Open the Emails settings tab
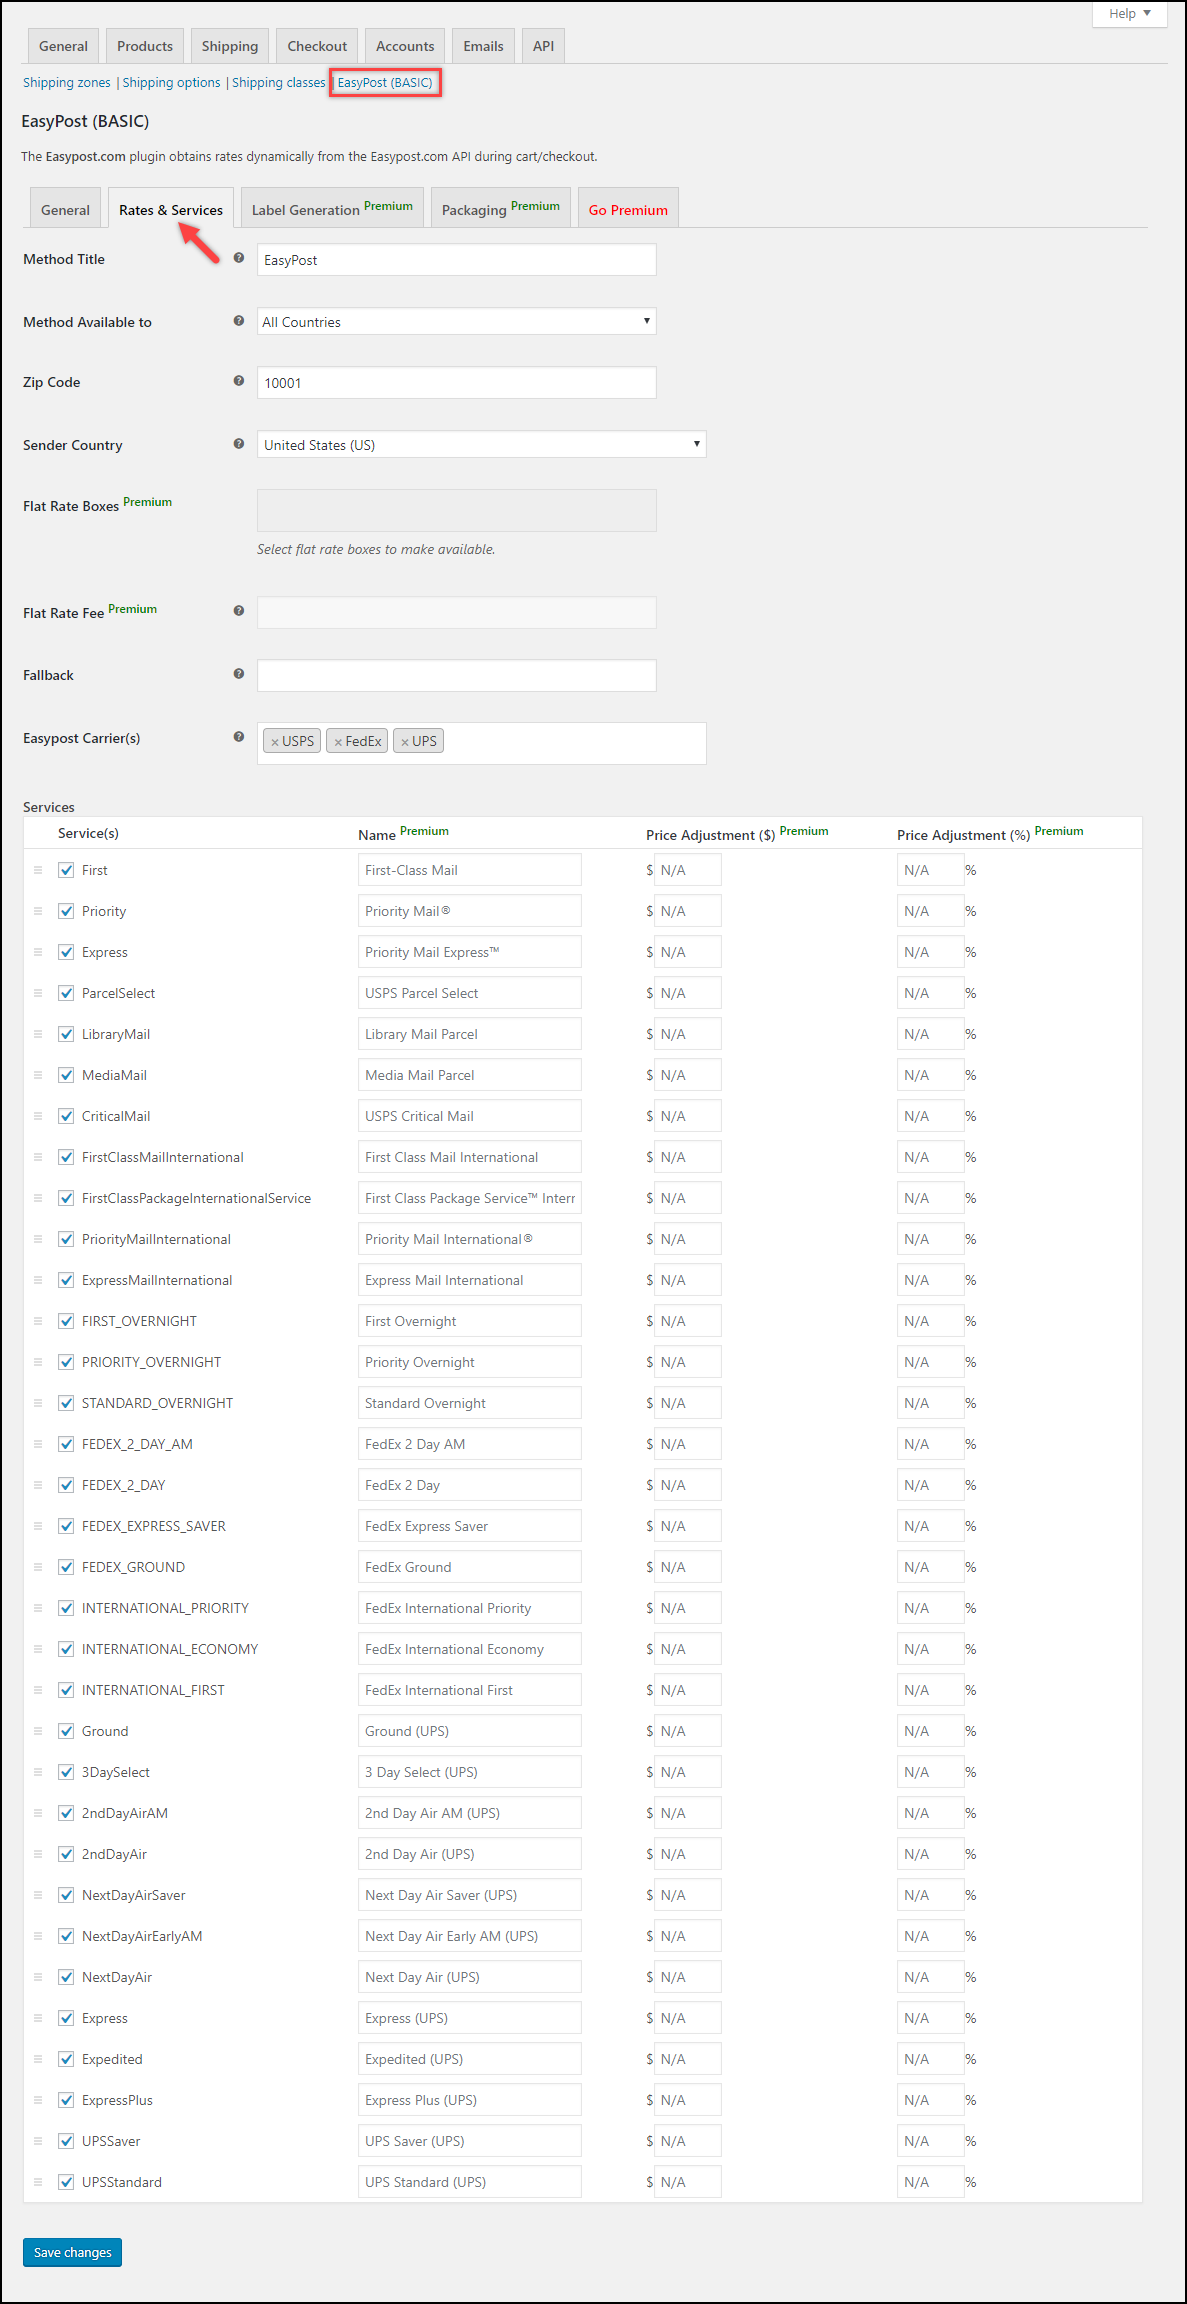This screenshot has height=2304, width=1187. click(x=483, y=46)
